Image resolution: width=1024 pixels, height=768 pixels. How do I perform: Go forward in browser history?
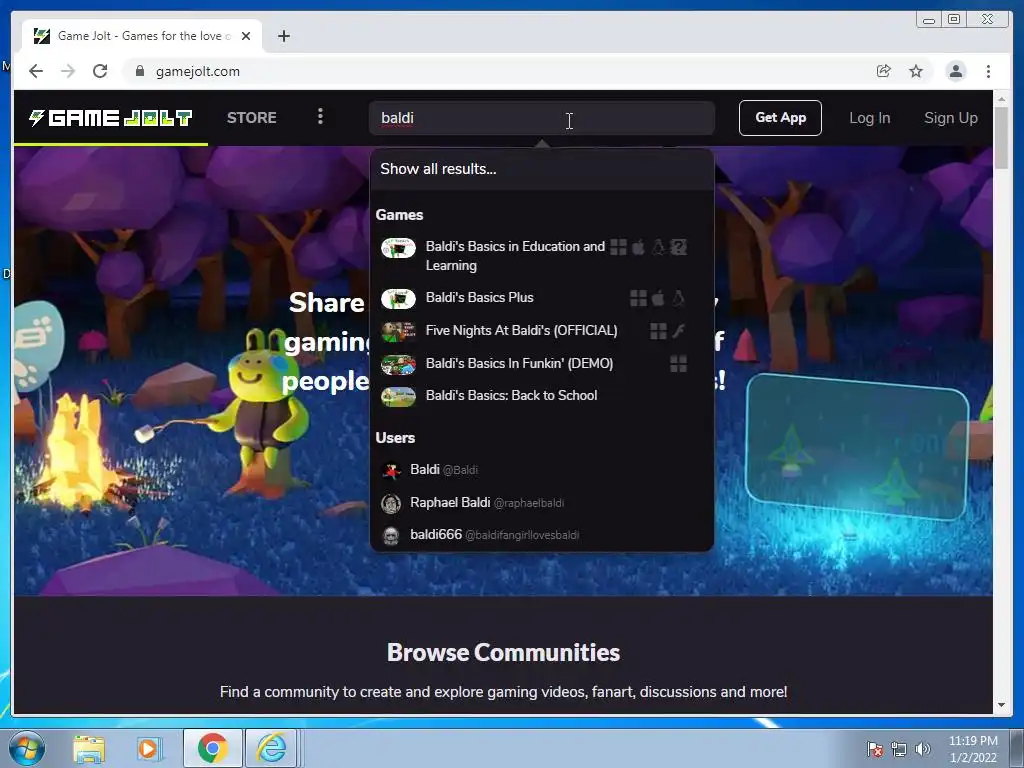[x=68, y=71]
